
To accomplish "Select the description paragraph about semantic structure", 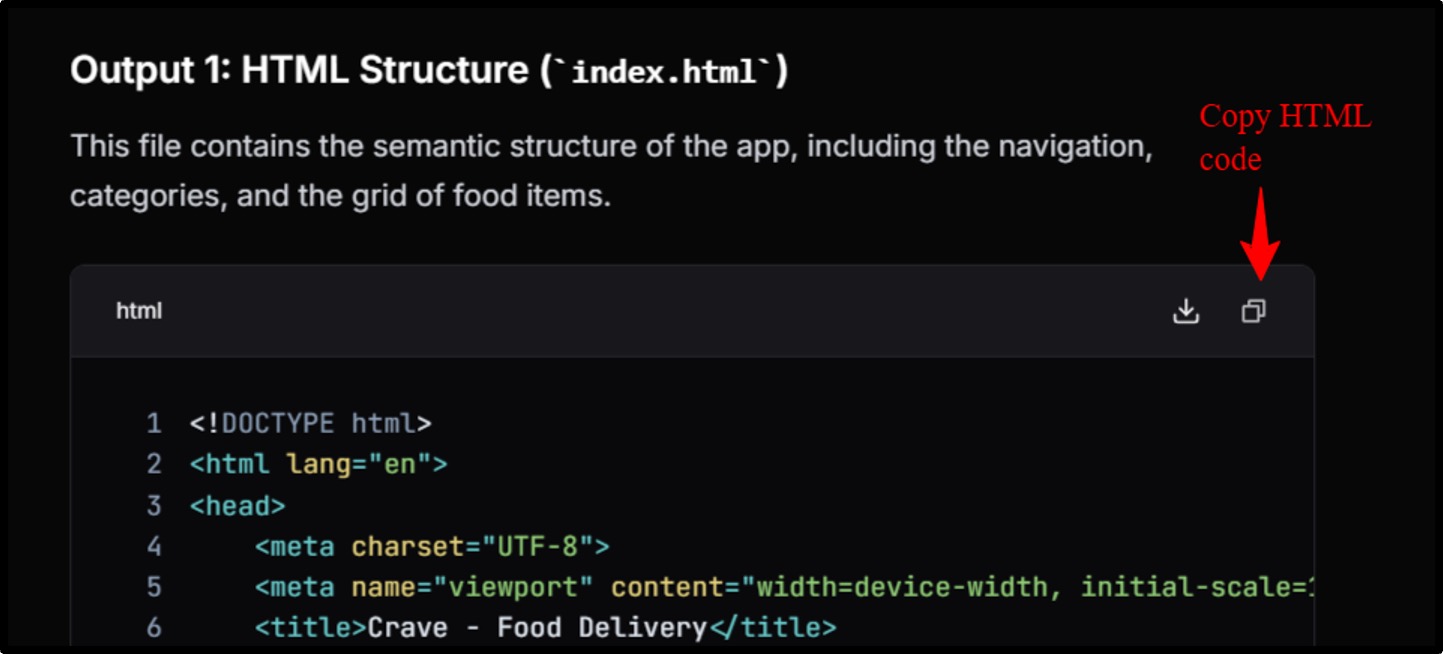I will coord(600,170).
